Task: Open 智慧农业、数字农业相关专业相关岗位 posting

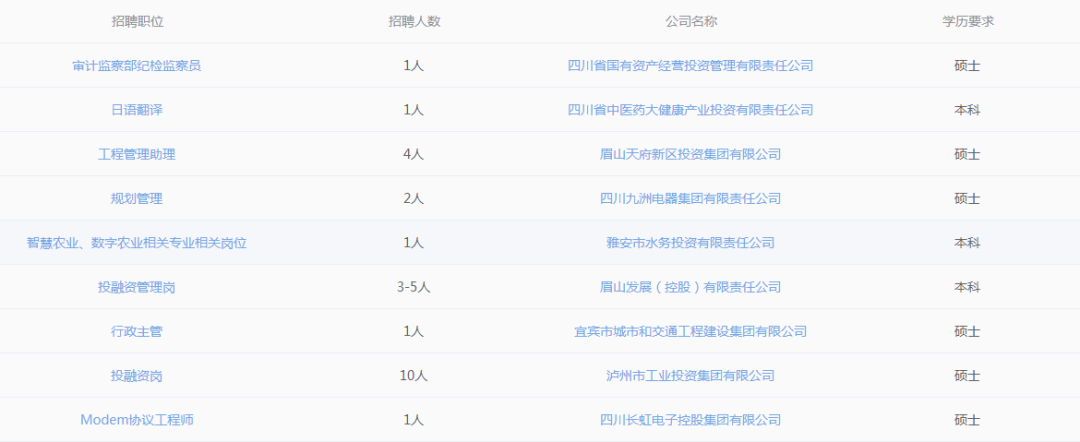Action: pos(137,243)
